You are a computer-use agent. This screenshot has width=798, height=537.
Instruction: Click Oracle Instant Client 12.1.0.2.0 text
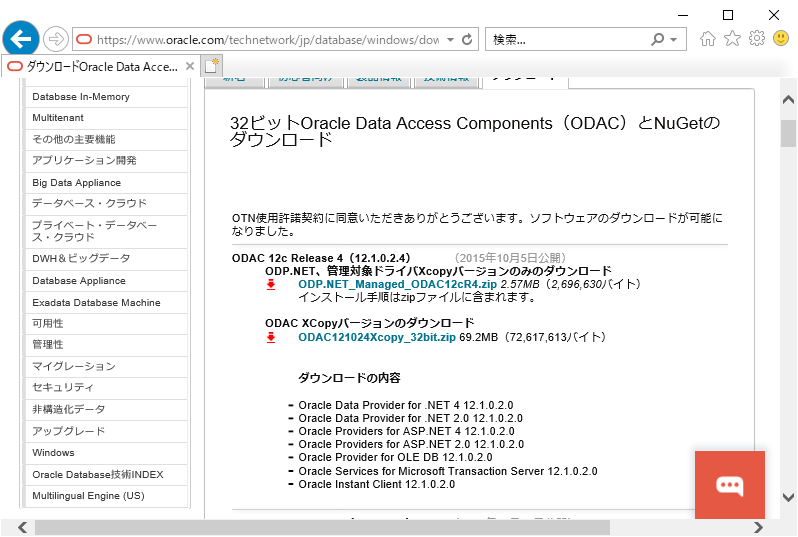(377, 484)
